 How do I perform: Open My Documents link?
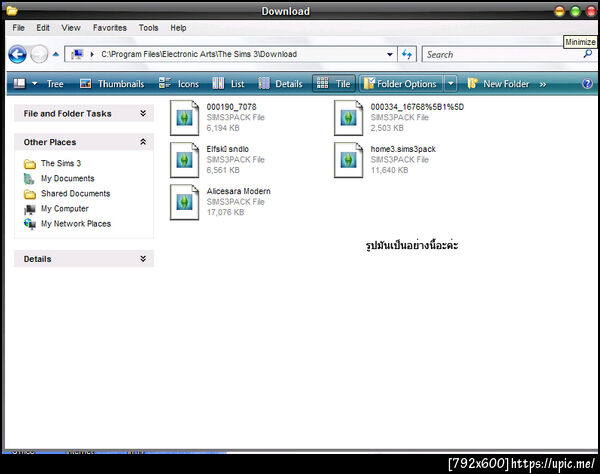pos(67,178)
